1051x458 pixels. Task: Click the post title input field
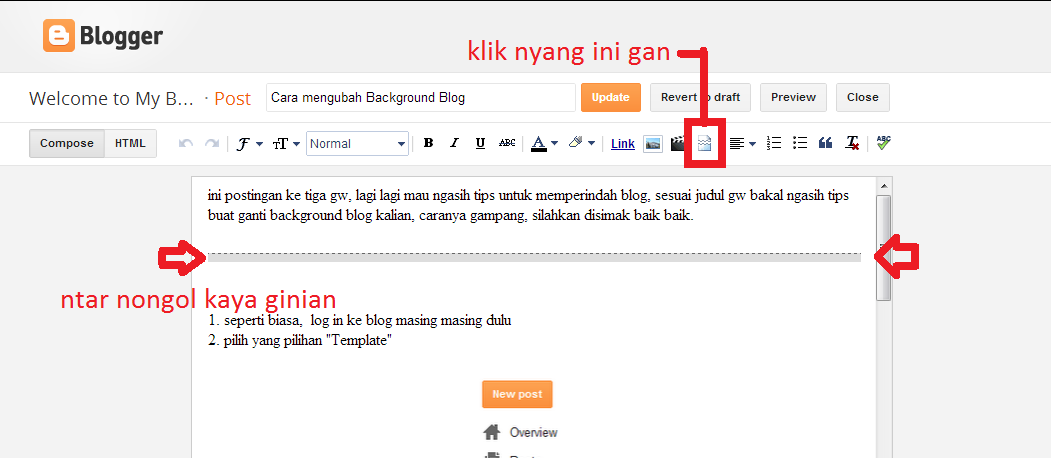421,97
